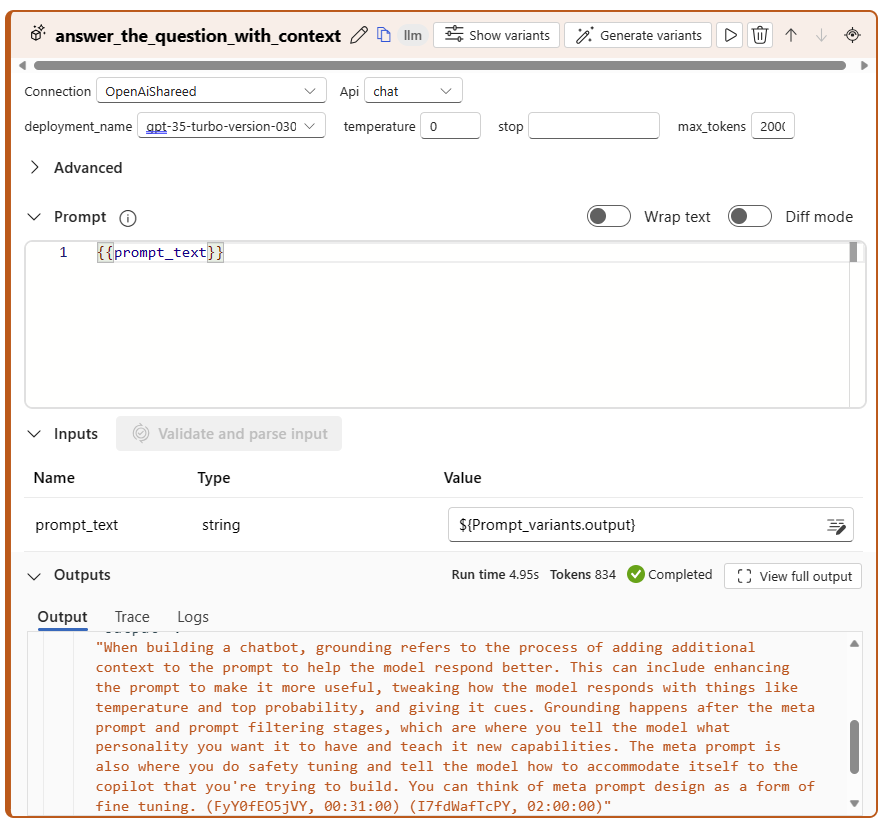Click edit icon in prompt_text value field
The image size is (883, 832).
pyautogui.click(x=836, y=525)
